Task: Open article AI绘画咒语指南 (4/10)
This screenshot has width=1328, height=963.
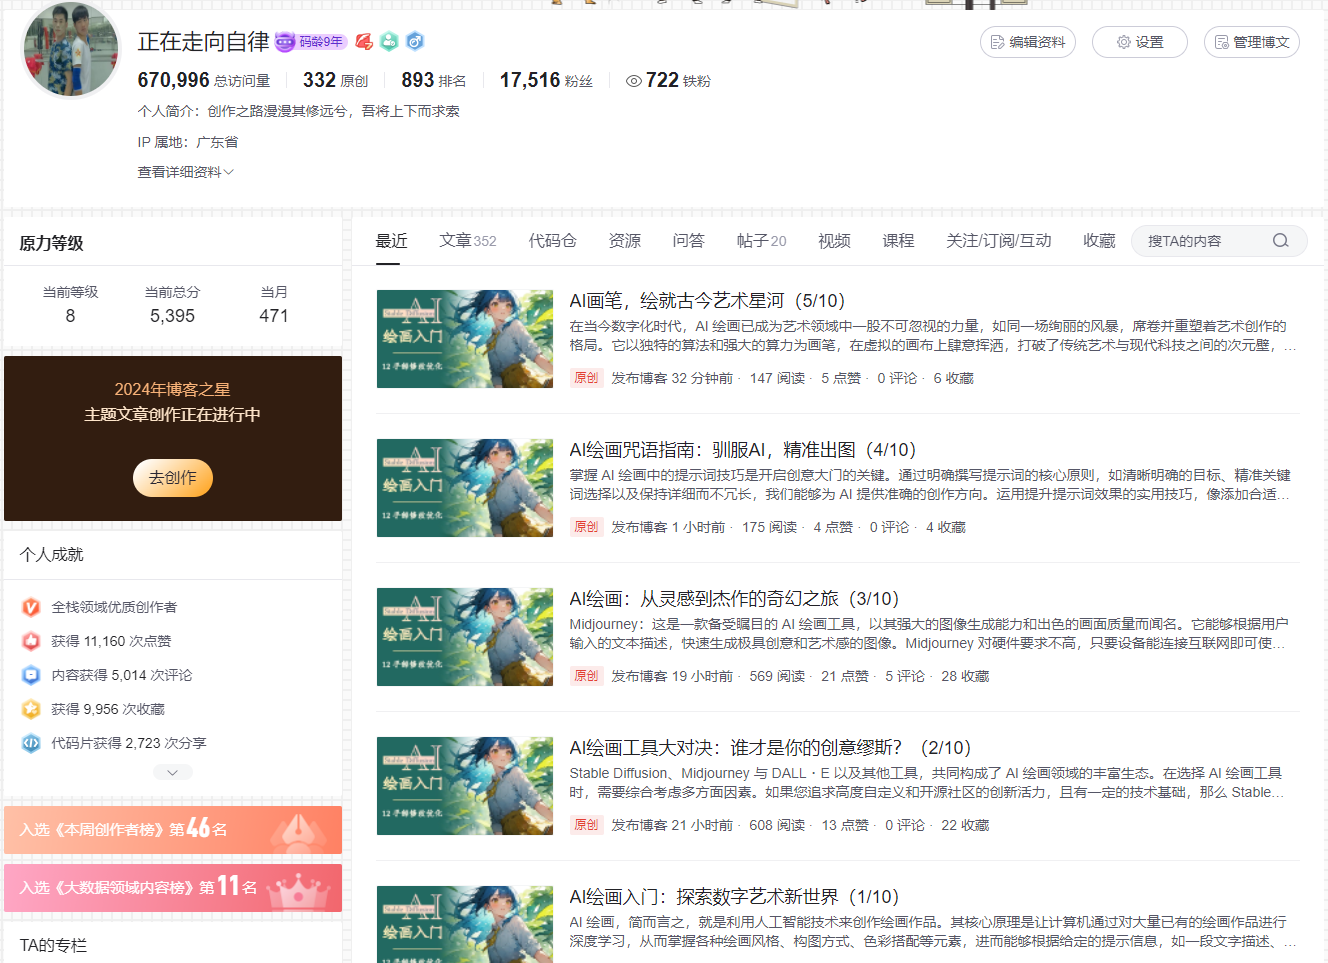Action: point(742,450)
